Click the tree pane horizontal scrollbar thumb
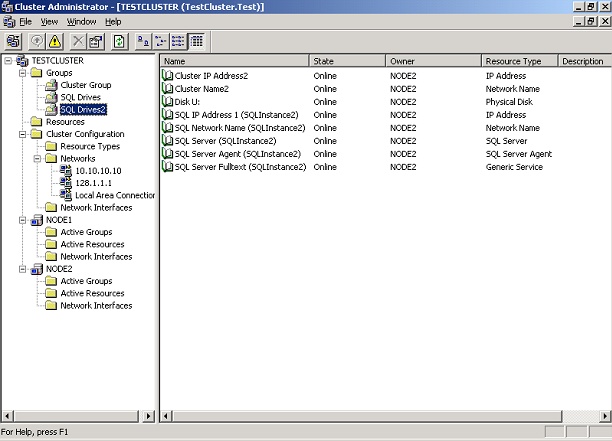The image size is (612, 441). [76, 416]
